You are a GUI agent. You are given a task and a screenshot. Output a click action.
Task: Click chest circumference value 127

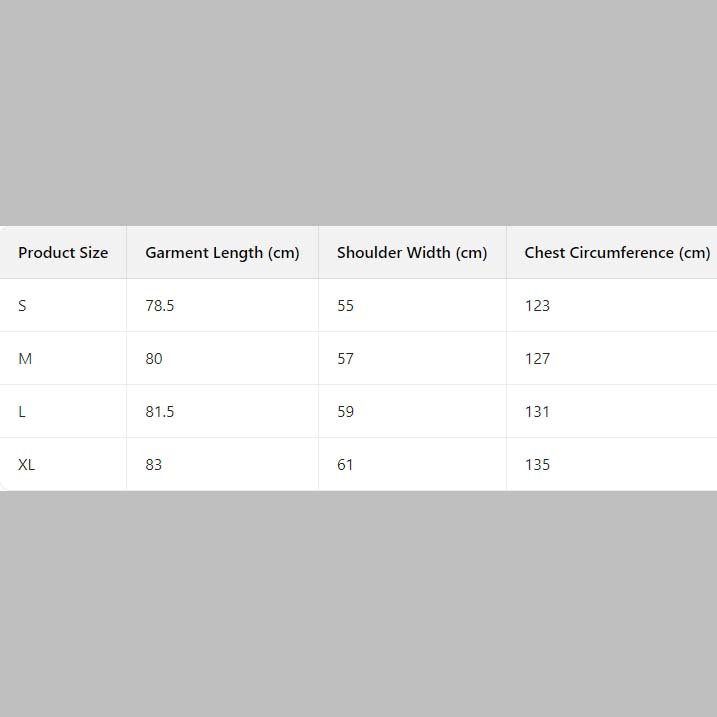click(538, 359)
